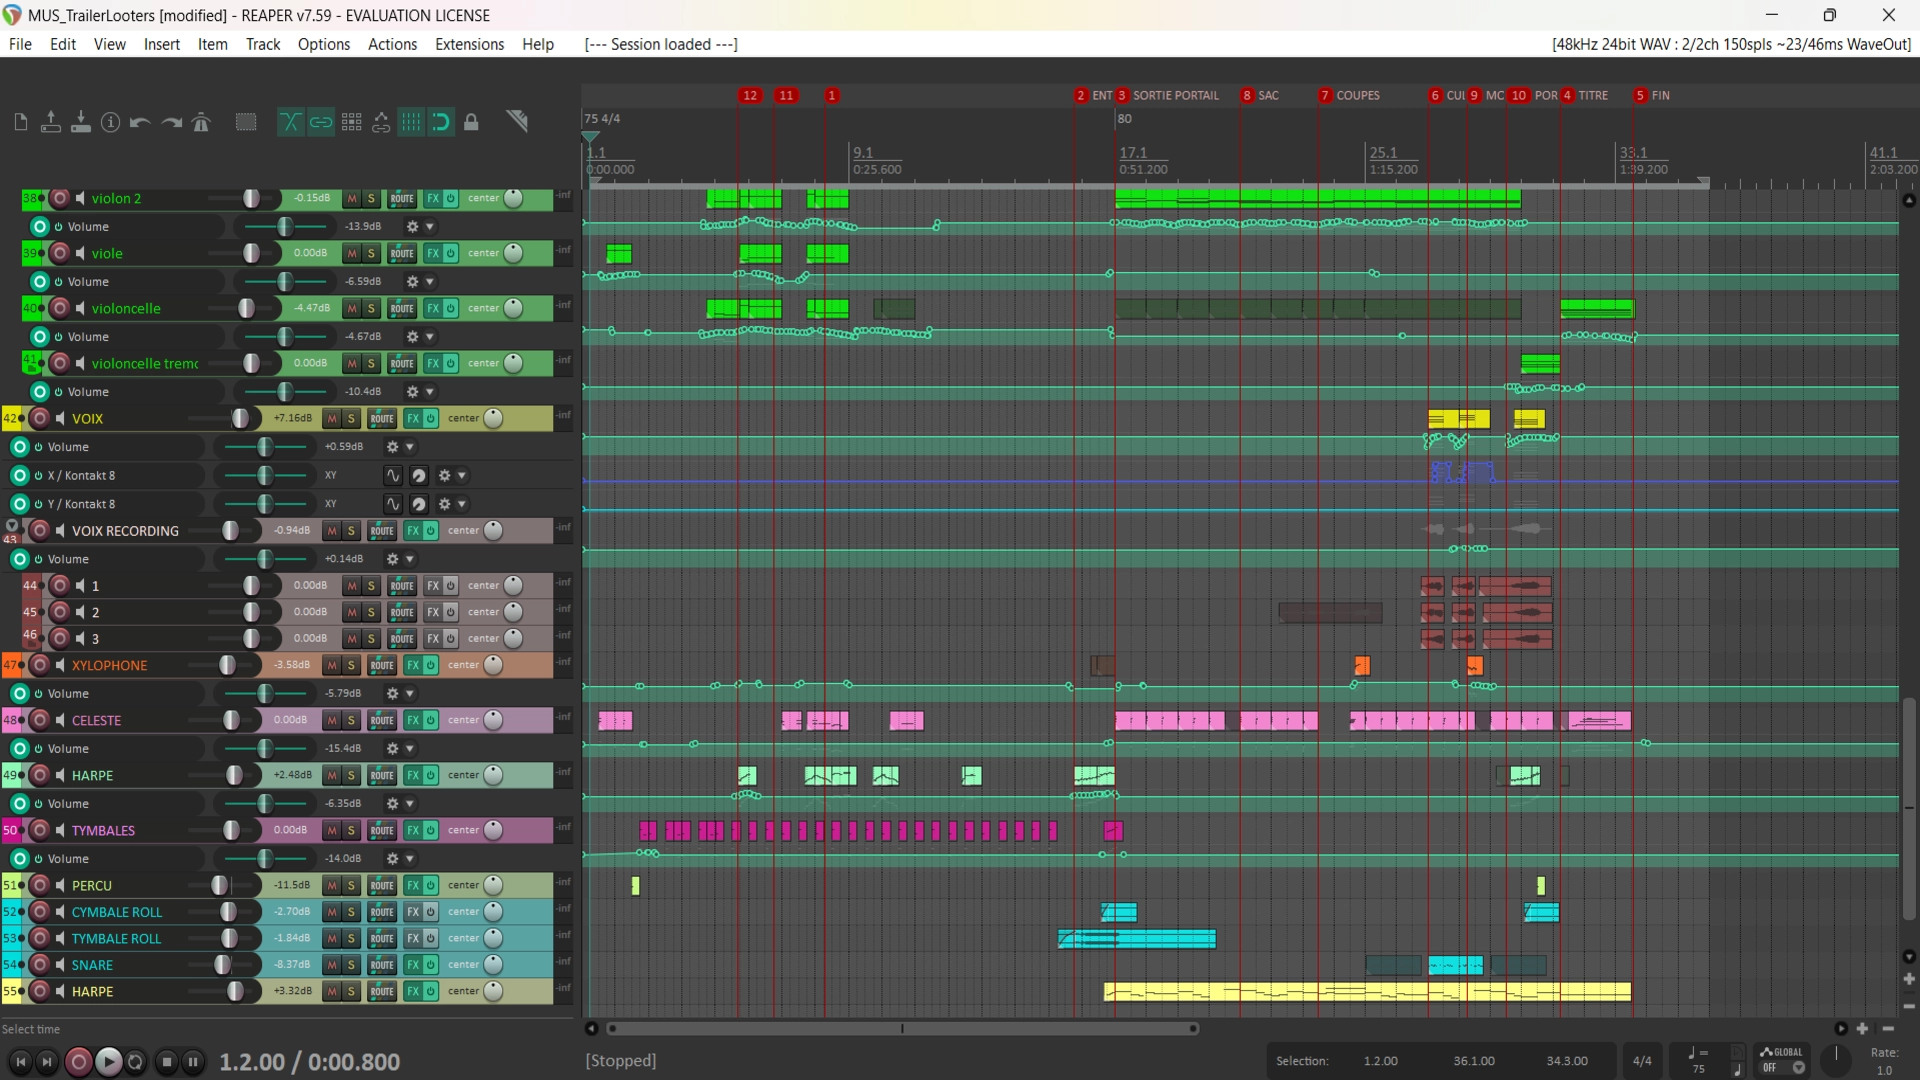
Task: Mute the VOIX track
Action: click(332, 419)
